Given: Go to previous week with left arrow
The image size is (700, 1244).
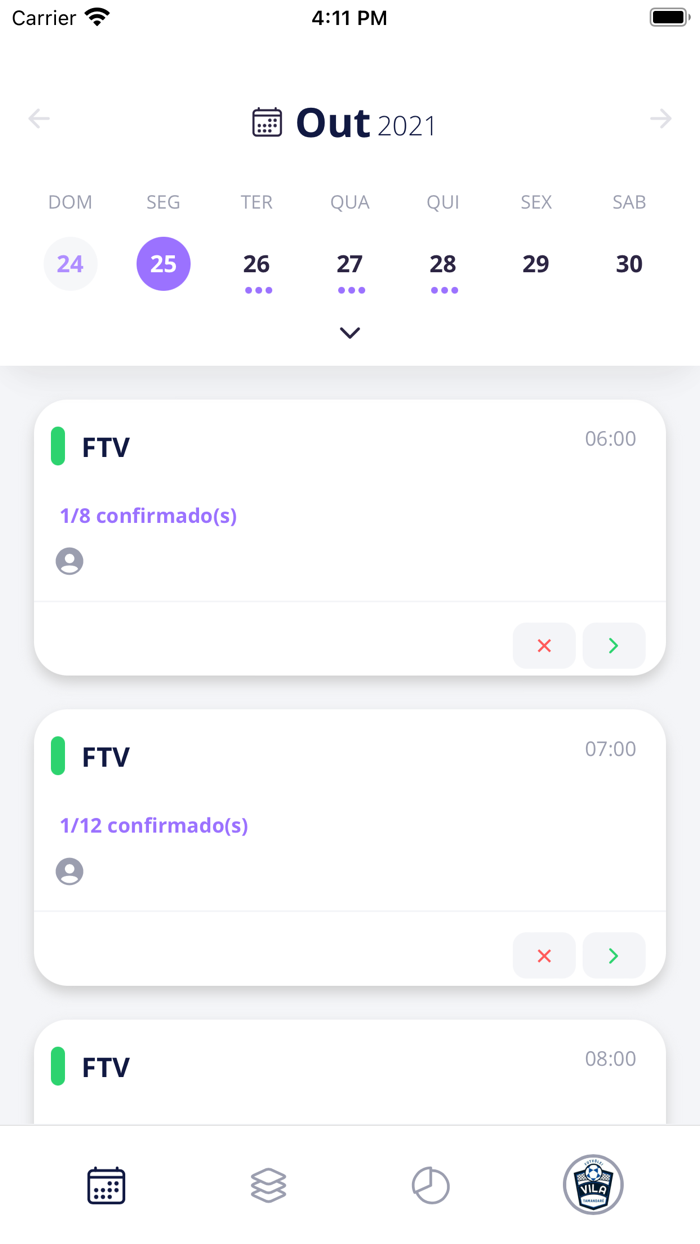Looking at the screenshot, I should 39,119.
